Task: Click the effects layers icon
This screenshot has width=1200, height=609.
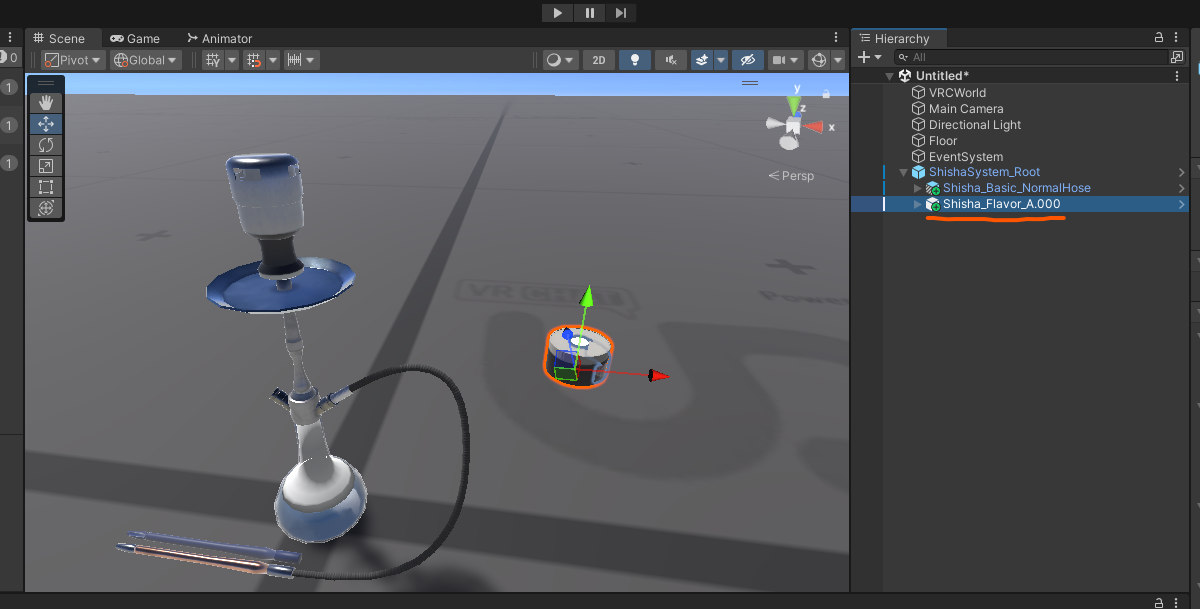Action: pos(702,60)
